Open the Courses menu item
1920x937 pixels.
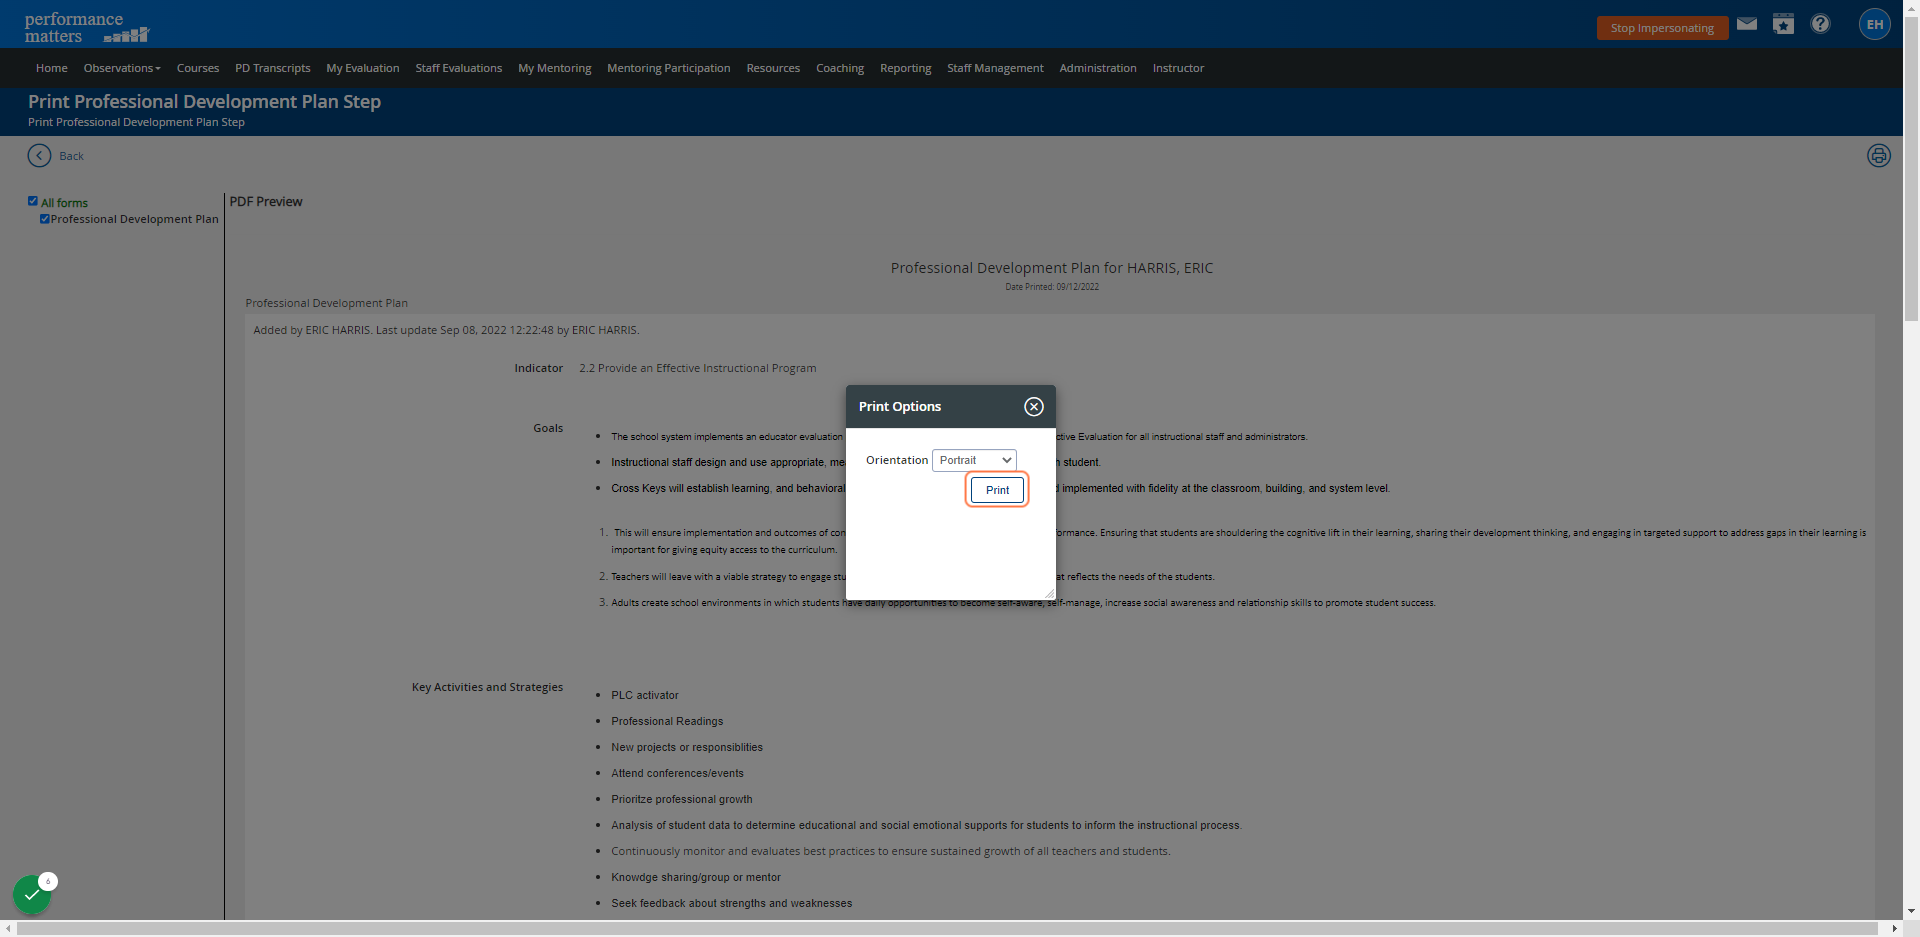[x=198, y=68]
